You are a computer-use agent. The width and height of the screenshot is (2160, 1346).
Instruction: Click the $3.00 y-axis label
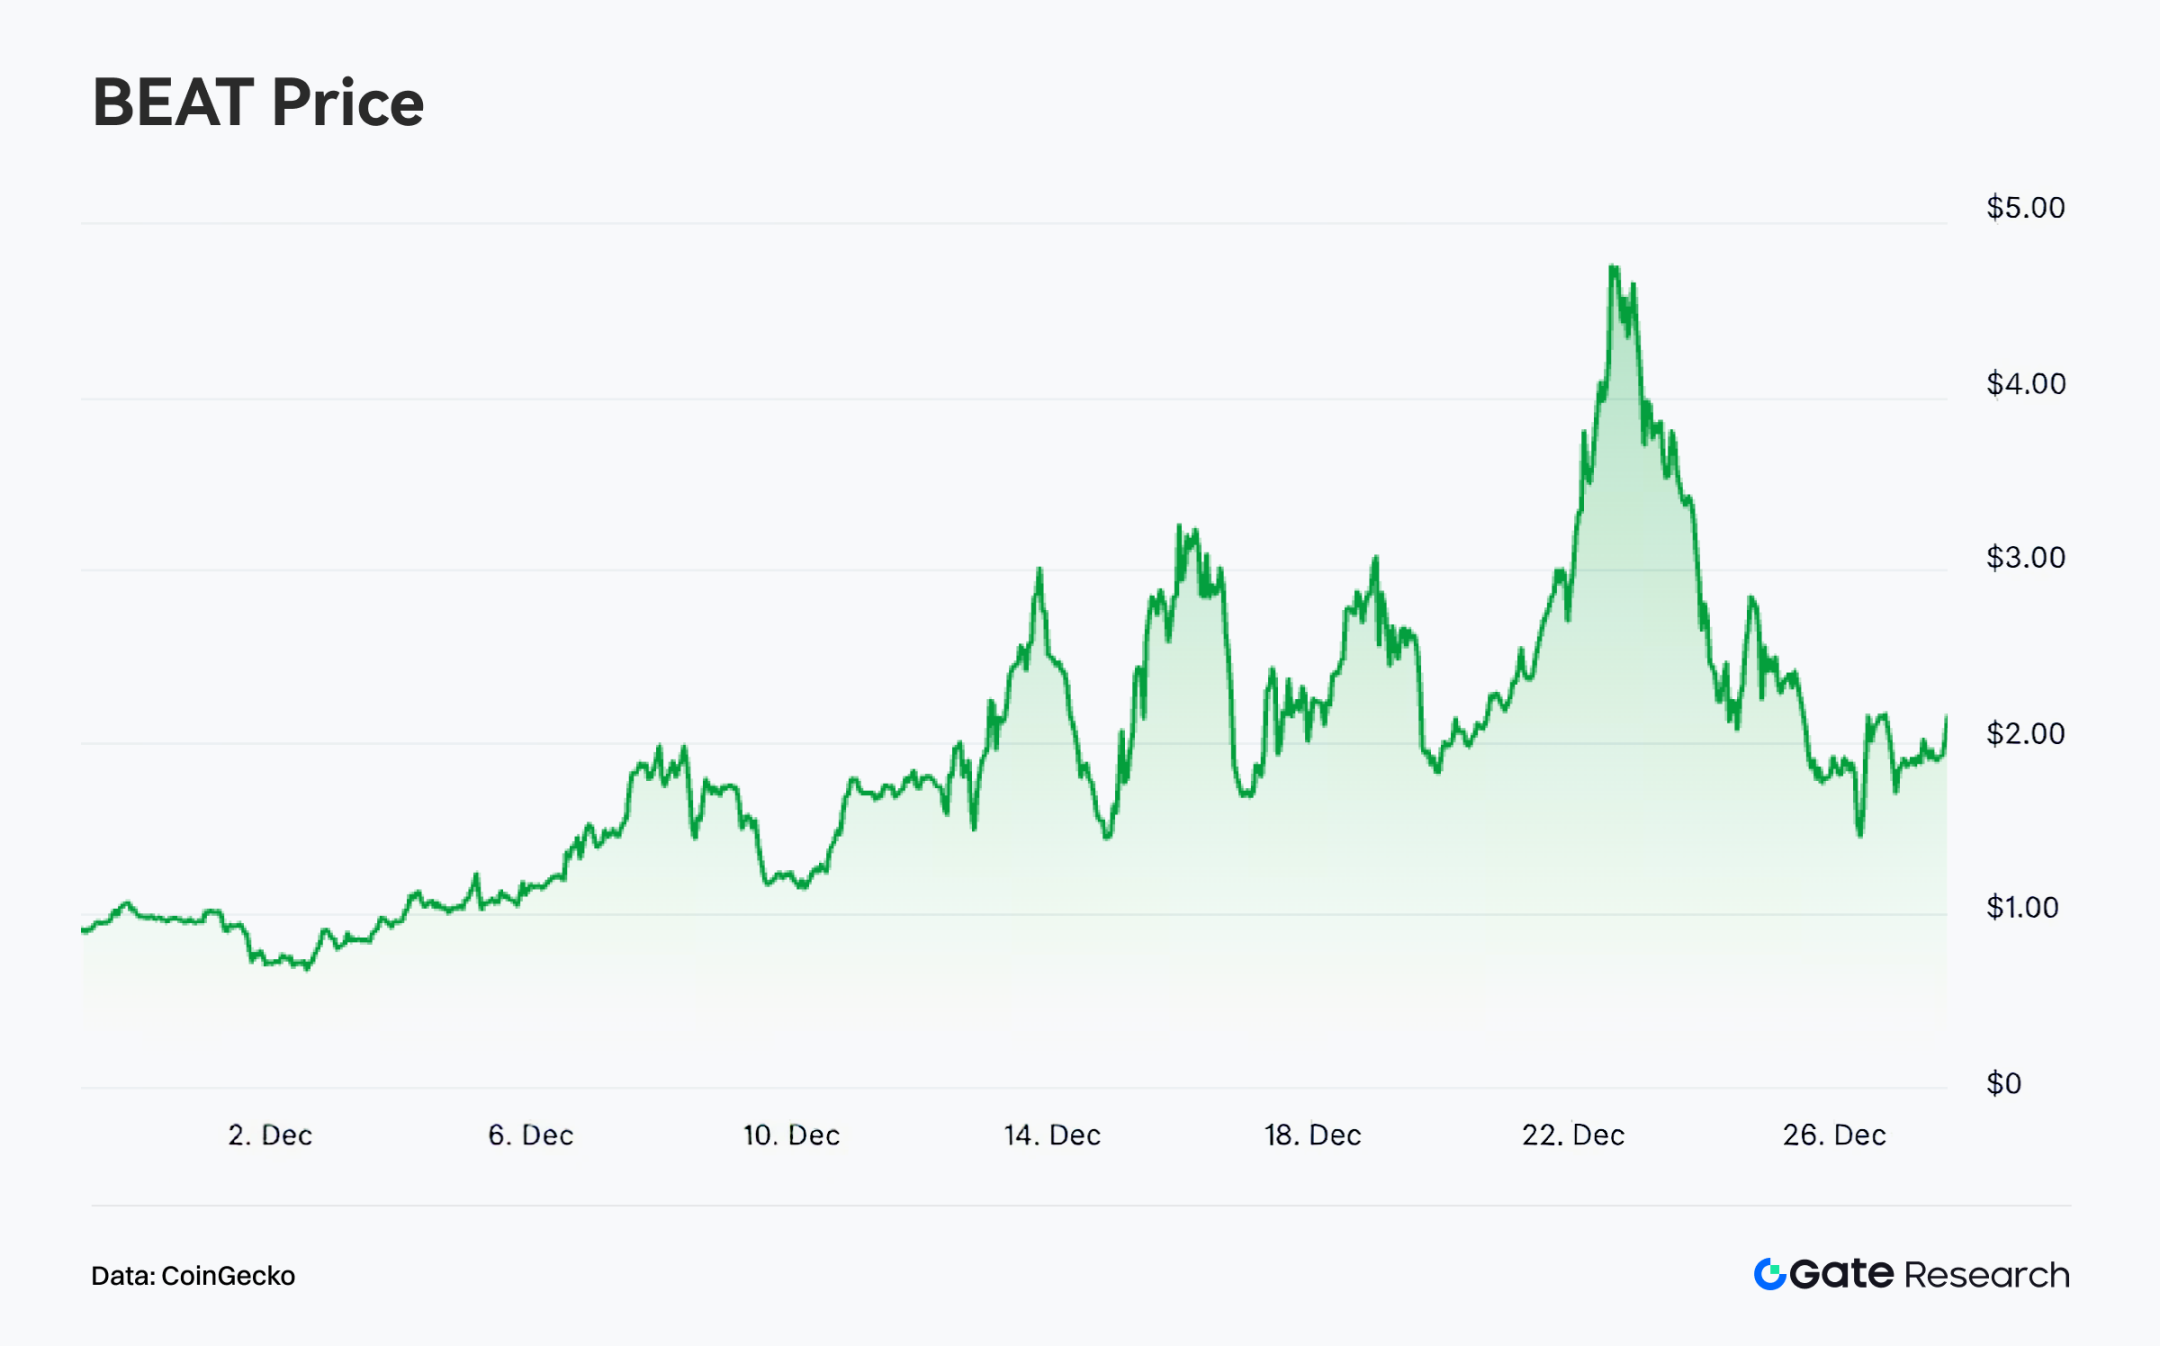[x=2025, y=558]
